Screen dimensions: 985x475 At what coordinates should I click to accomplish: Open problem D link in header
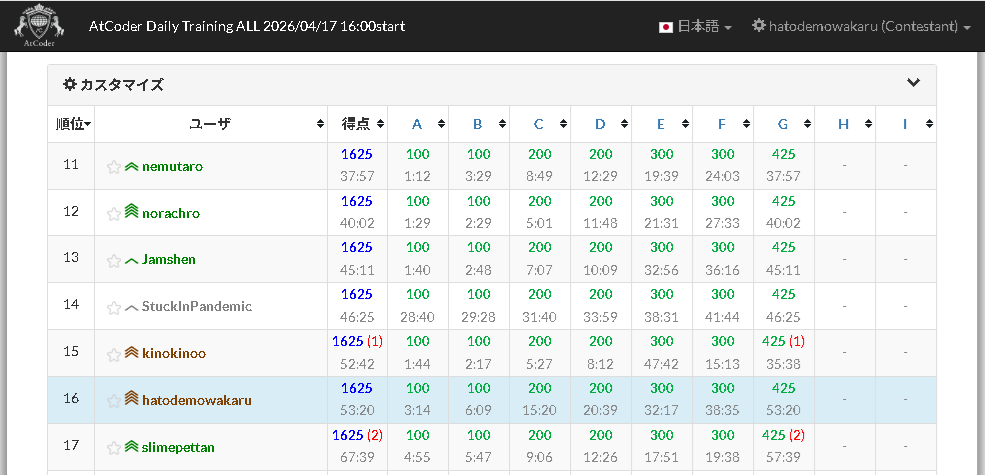point(600,124)
